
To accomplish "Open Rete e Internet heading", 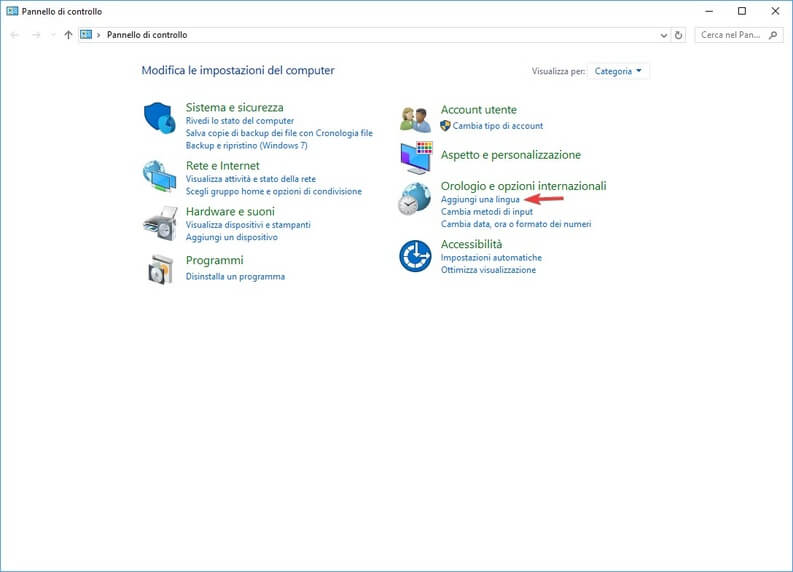I will pyautogui.click(x=223, y=165).
